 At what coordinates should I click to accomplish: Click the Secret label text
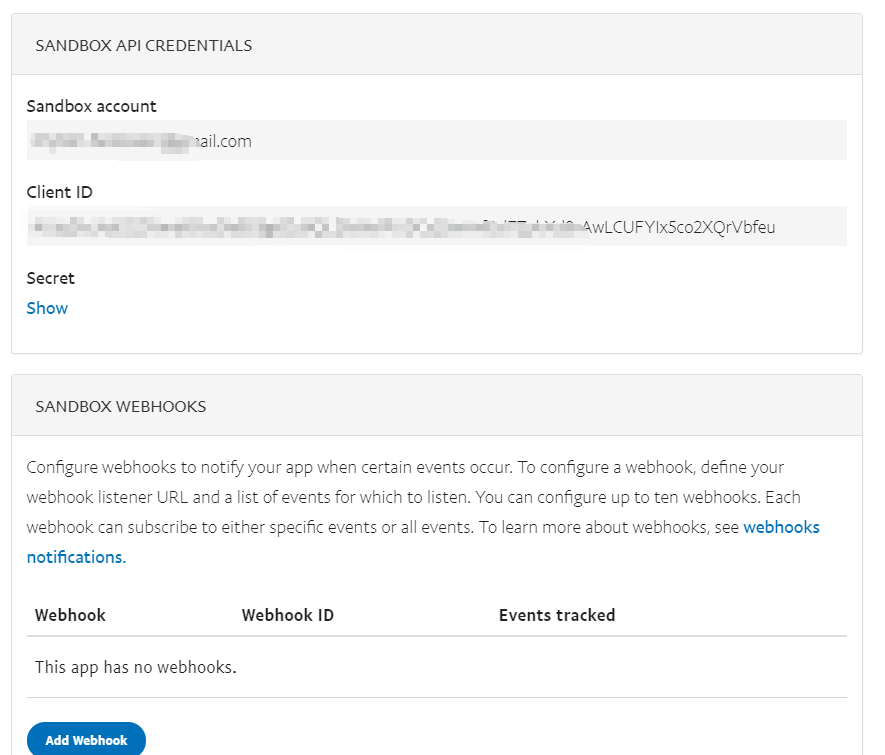point(50,278)
